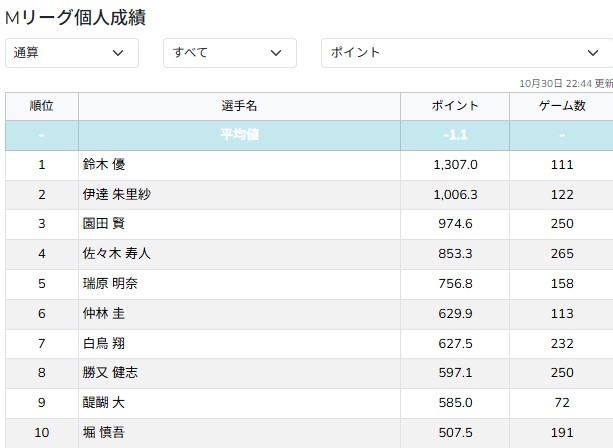Expand the すべて filter dropdown
This screenshot has height=448, width=613.
click(229, 53)
